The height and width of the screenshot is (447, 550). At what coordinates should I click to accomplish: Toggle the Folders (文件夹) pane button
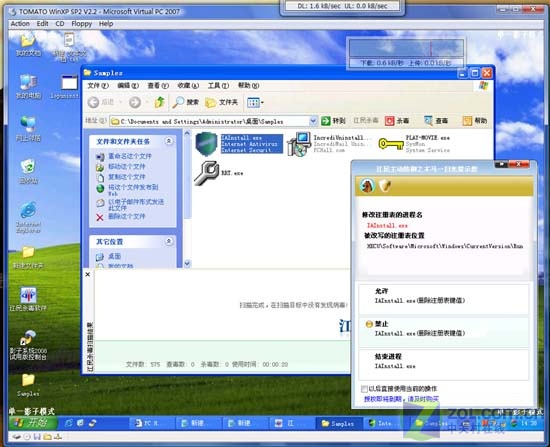[x=222, y=102]
